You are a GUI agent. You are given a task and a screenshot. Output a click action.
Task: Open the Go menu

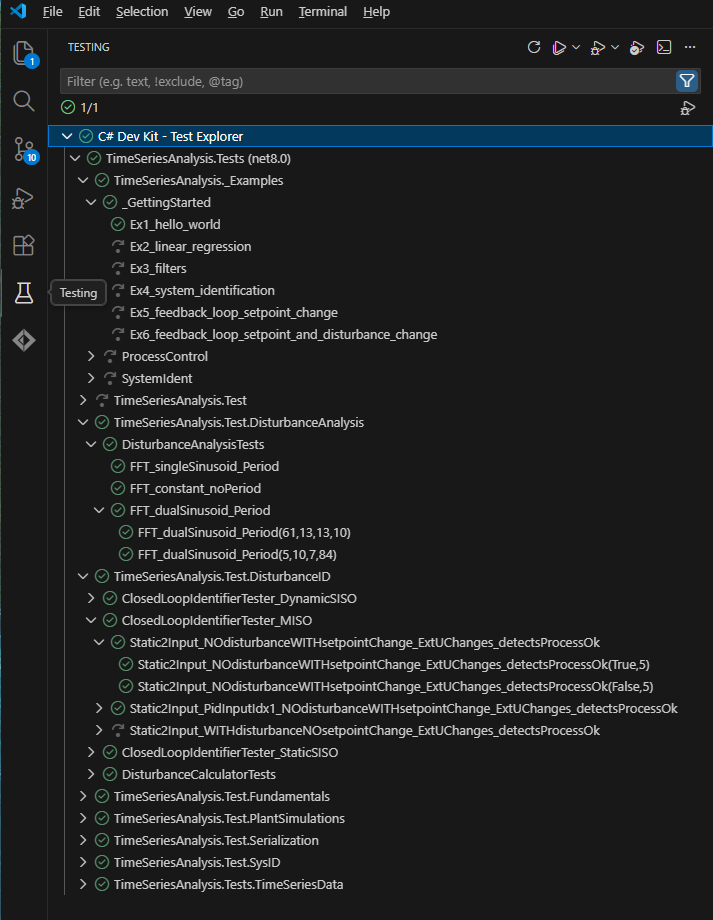click(x=235, y=12)
